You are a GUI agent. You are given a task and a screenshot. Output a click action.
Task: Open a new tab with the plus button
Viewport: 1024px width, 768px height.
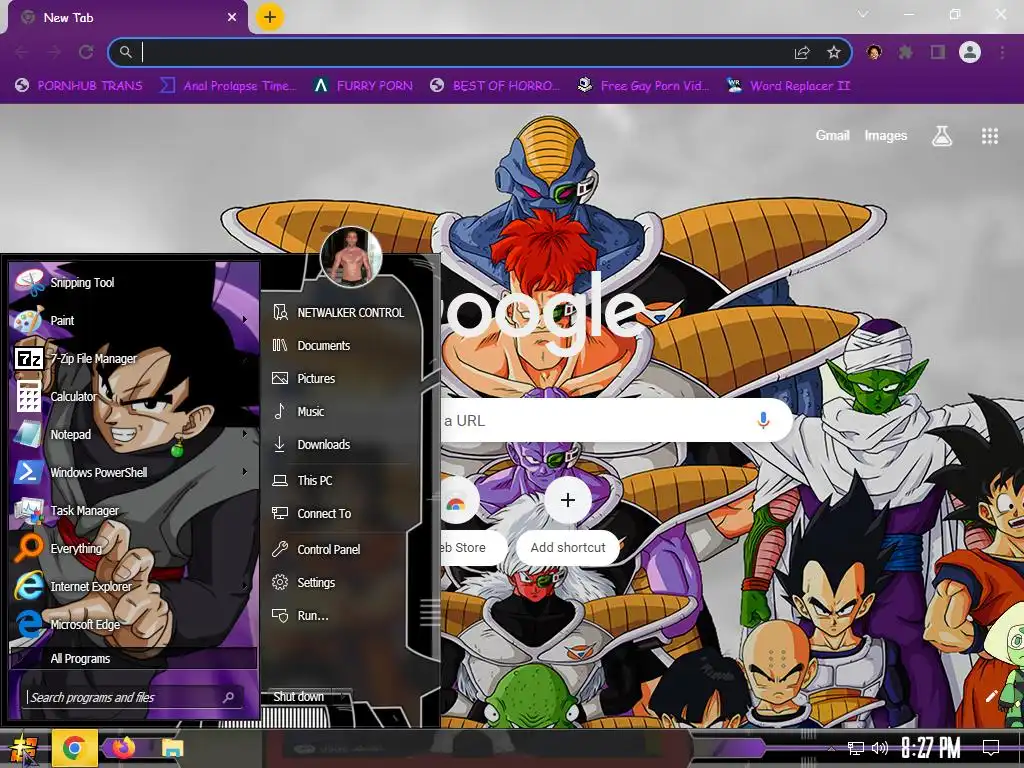point(270,17)
